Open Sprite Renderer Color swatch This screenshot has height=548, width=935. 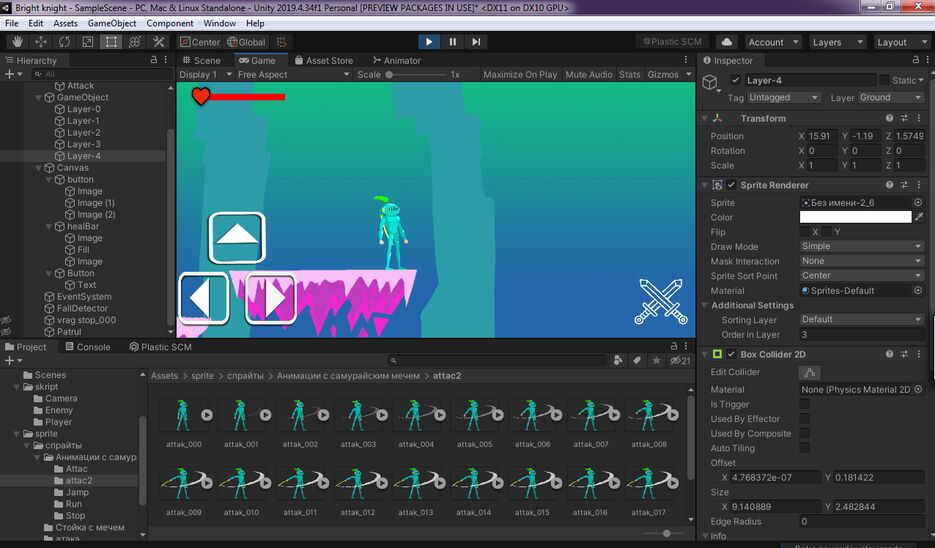855,217
